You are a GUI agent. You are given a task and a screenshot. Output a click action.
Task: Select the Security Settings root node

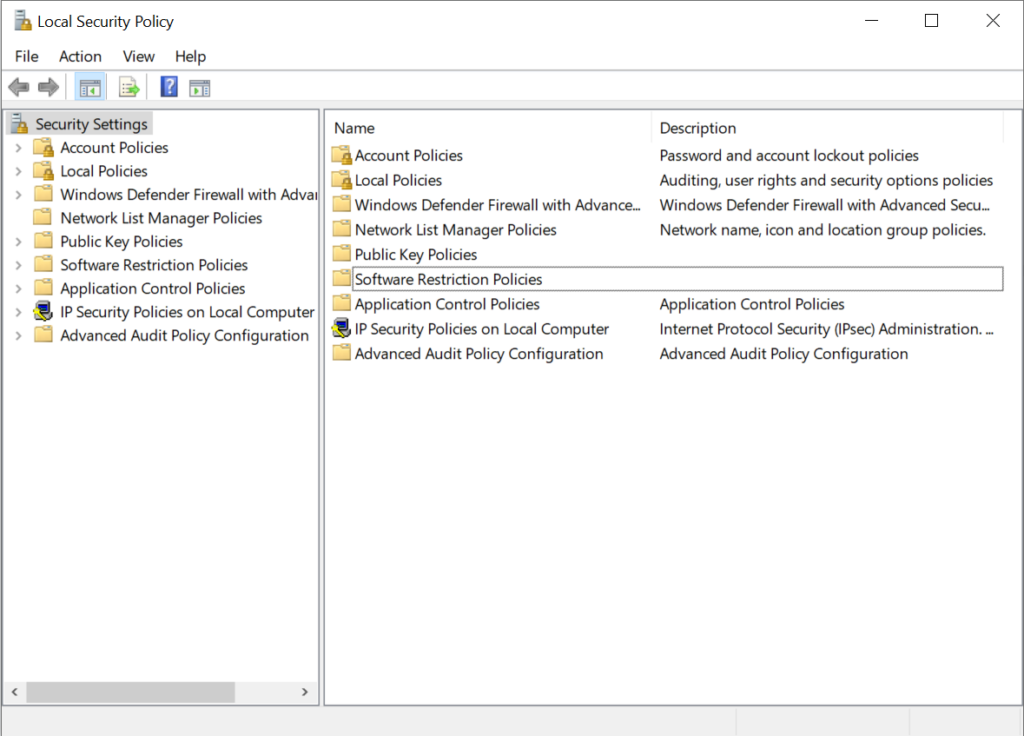(x=90, y=123)
